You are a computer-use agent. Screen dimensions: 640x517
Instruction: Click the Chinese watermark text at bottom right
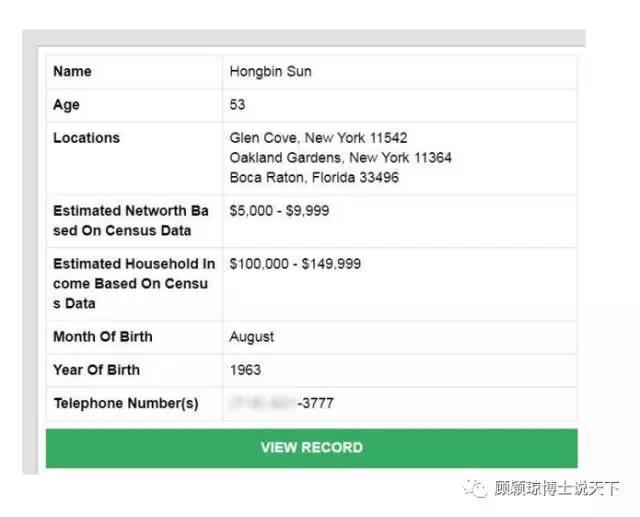click(x=556, y=488)
